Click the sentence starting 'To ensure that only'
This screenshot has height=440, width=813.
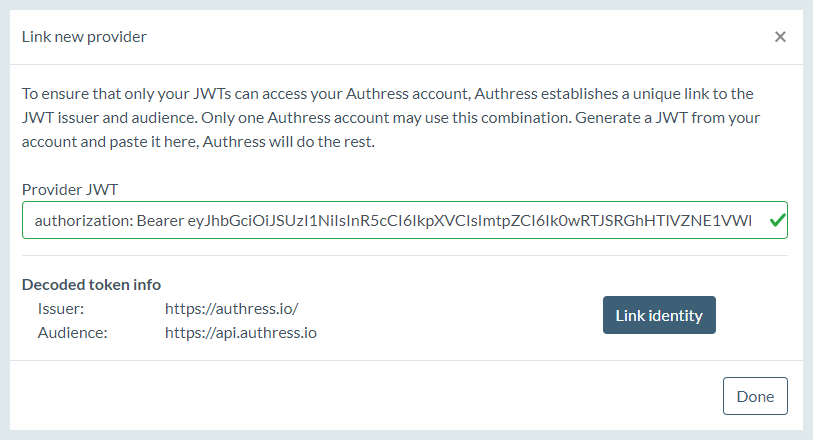pos(200,93)
